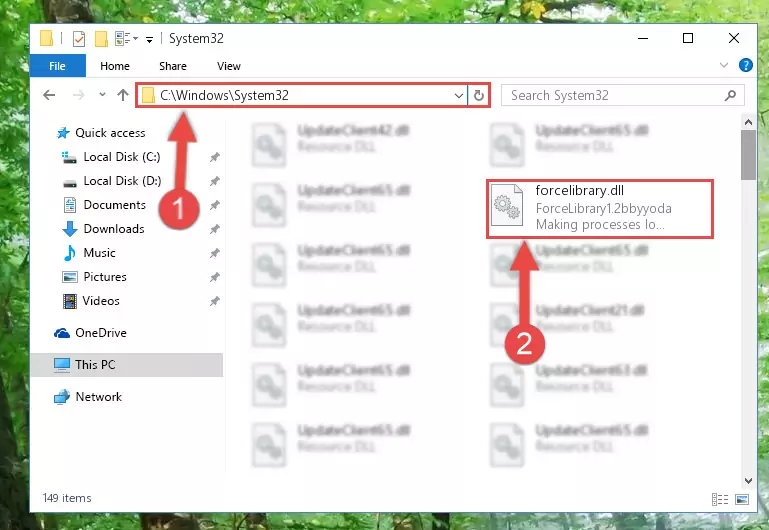The height and width of the screenshot is (530, 769).
Task: Open the File menu
Action: 57,66
